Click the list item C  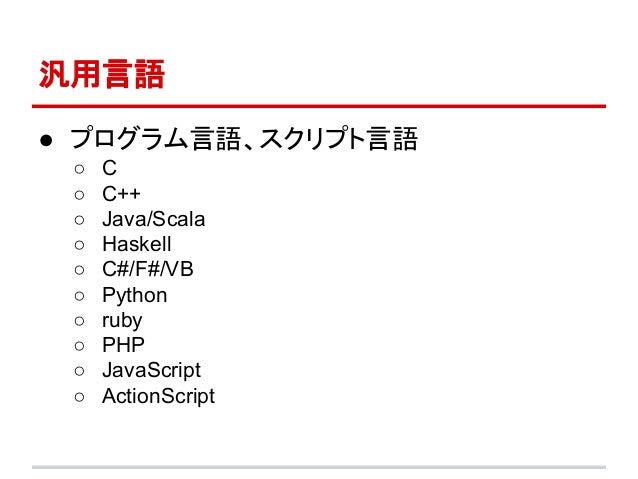pos(109,168)
